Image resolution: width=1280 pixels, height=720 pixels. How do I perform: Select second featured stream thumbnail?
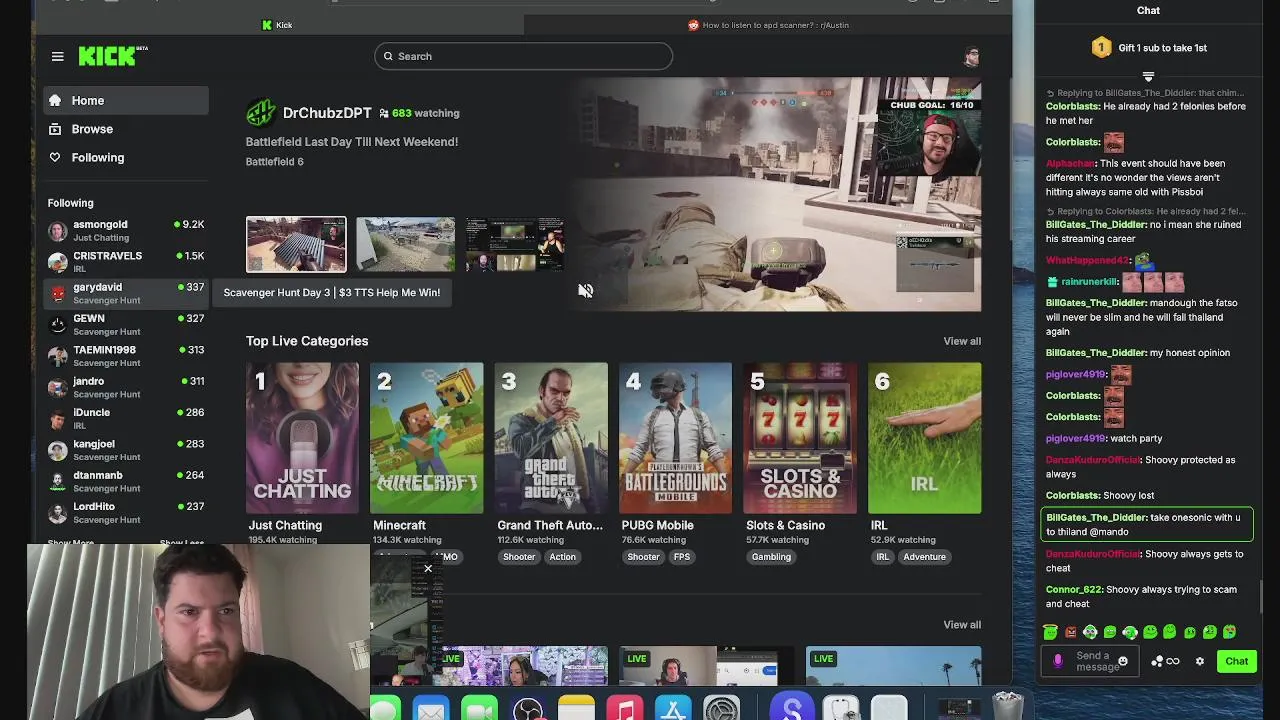(x=405, y=244)
